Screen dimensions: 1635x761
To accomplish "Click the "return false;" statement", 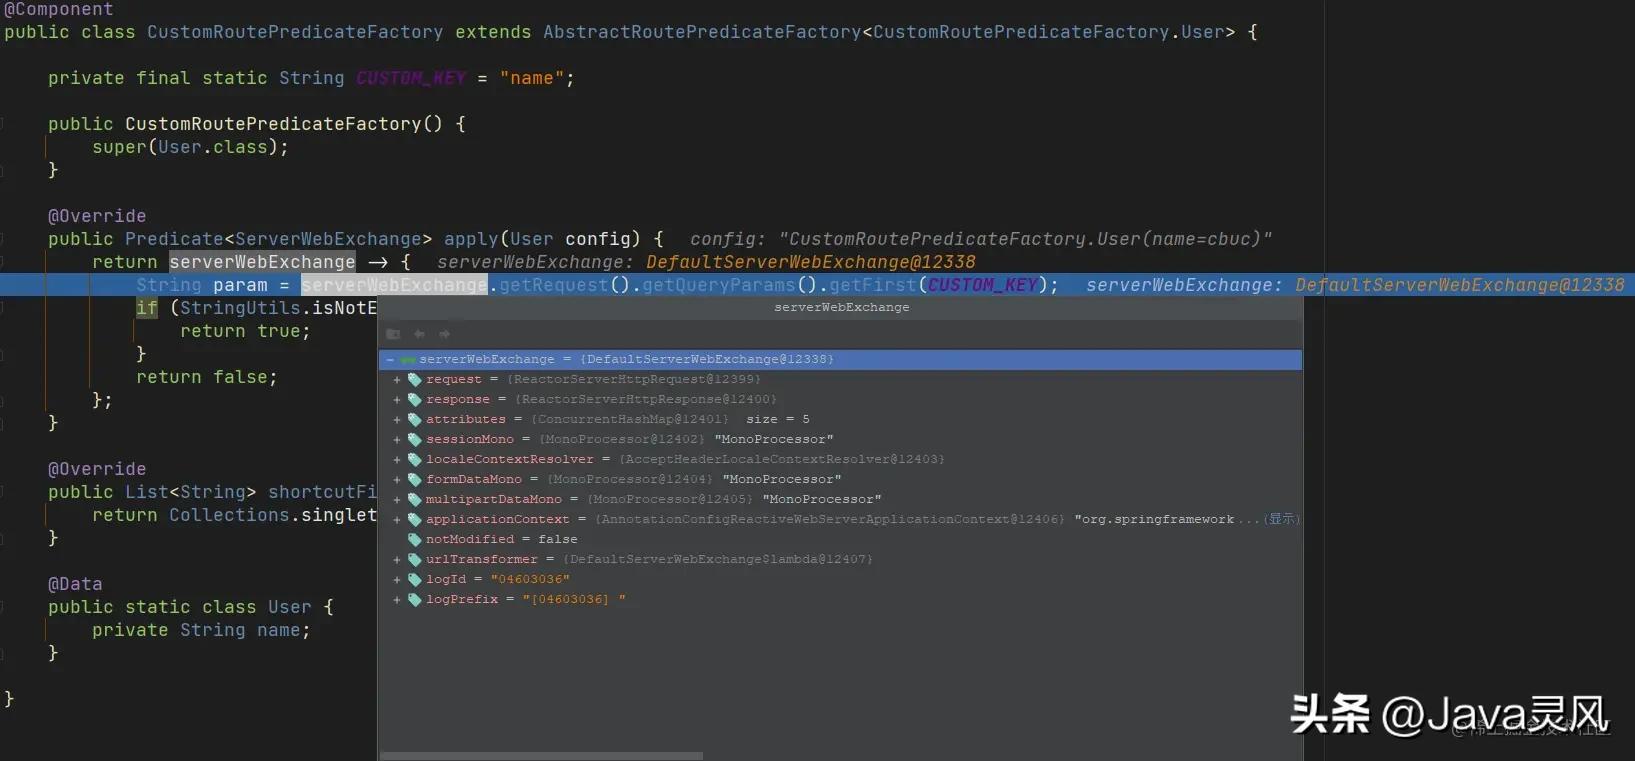I will click(207, 377).
